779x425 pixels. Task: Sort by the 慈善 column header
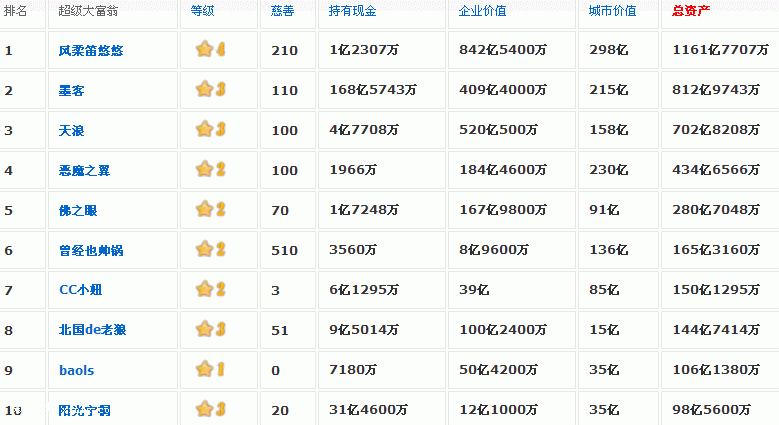(x=282, y=11)
